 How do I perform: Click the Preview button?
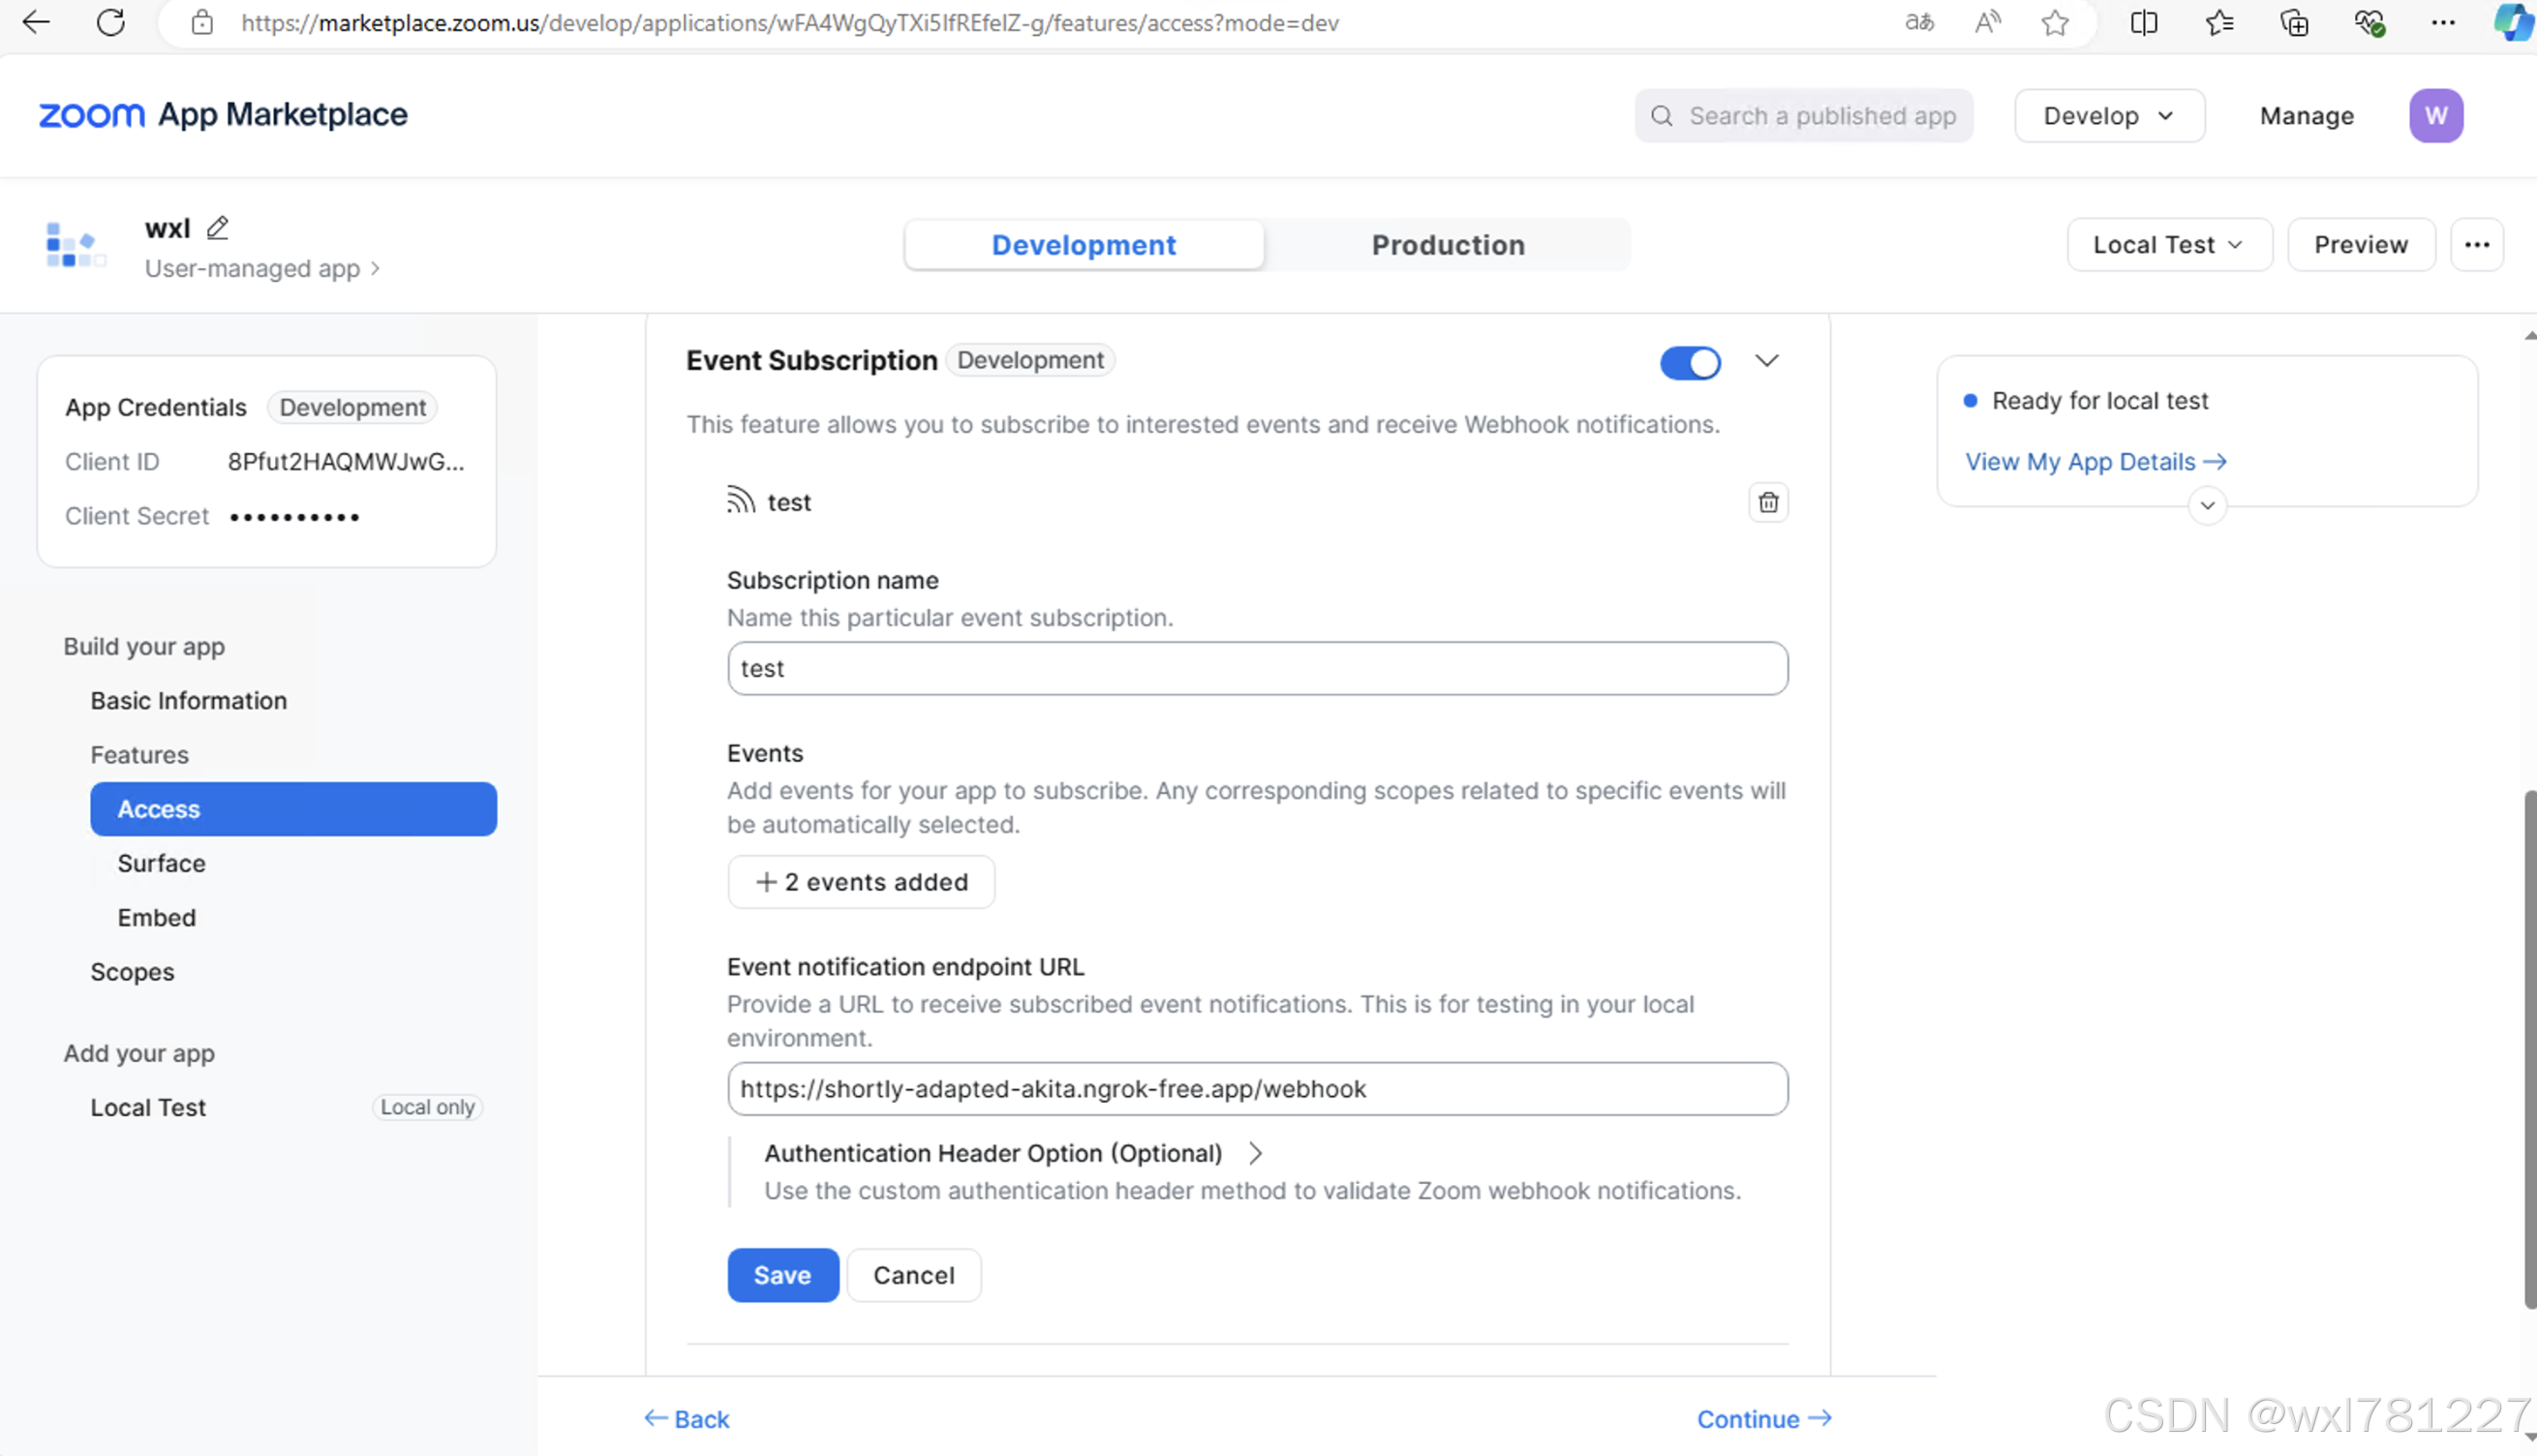2361,245
